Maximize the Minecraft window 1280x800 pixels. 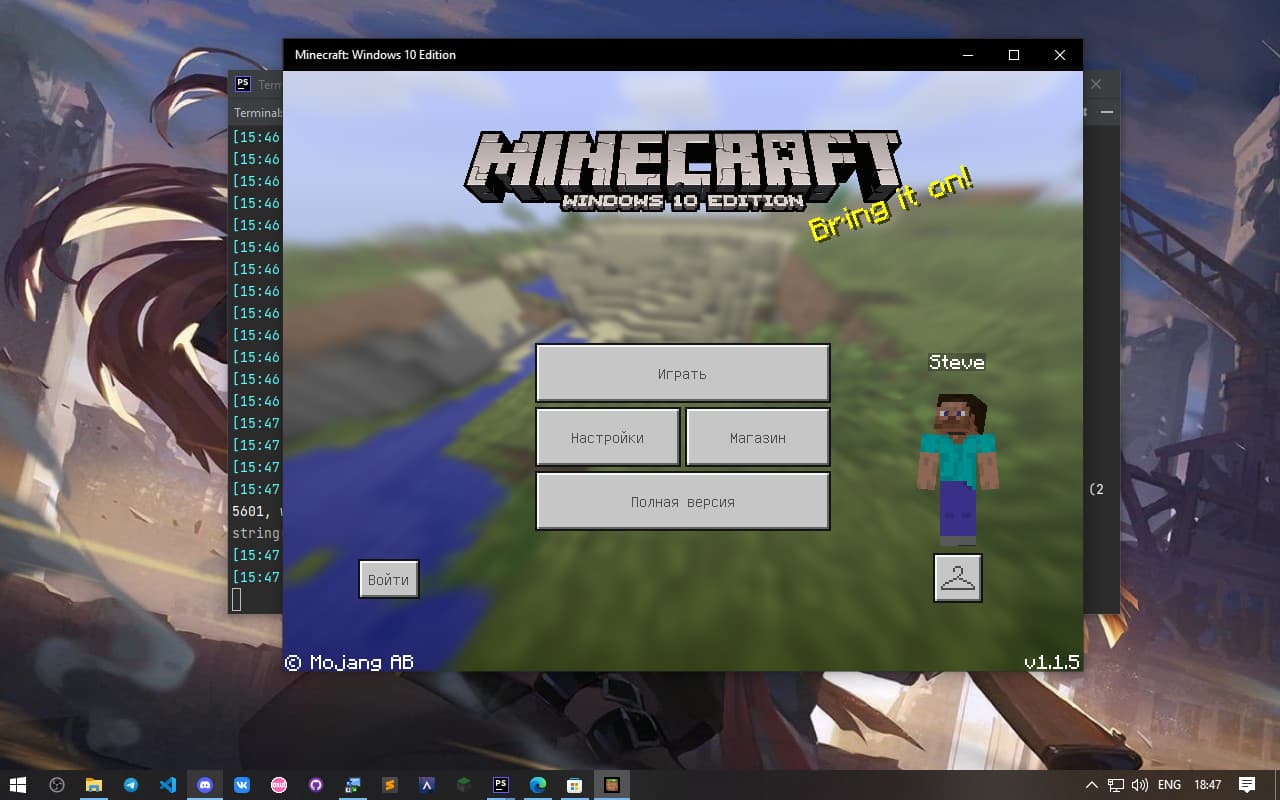coord(1014,55)
